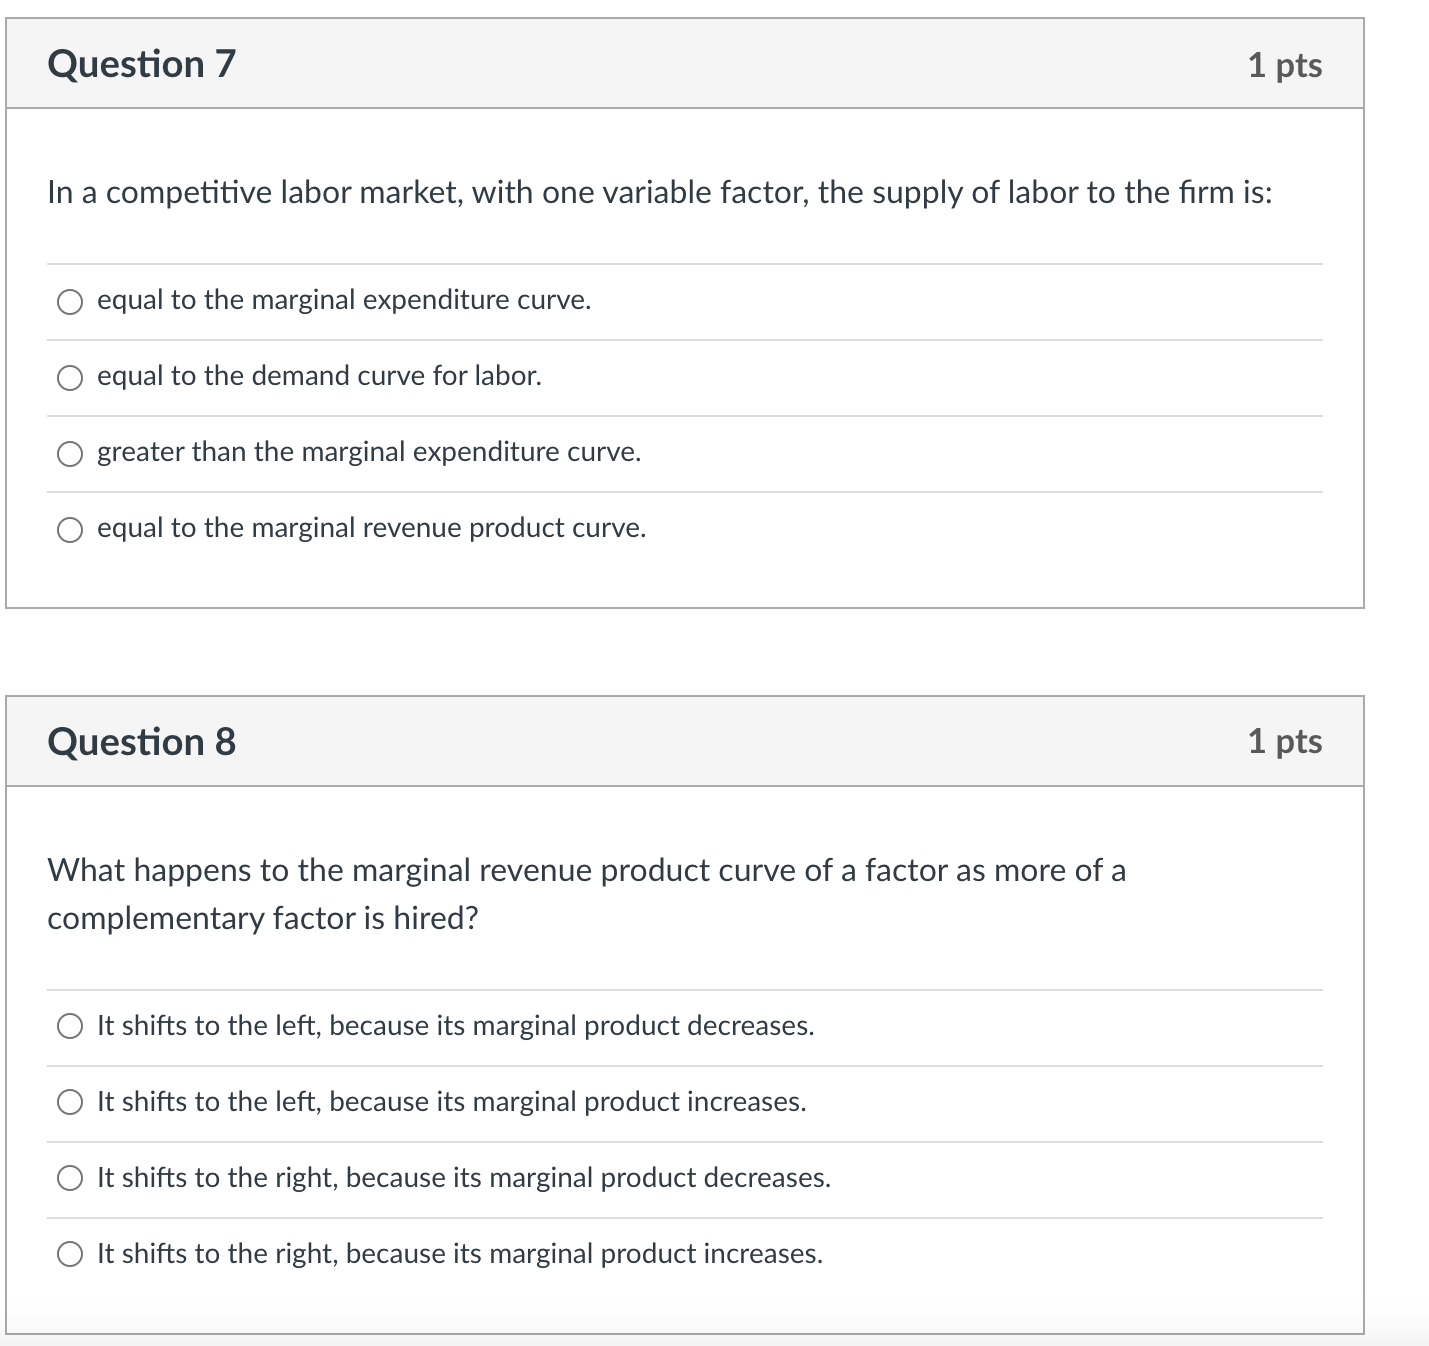Screen dimensions: 1429x1346
Task: Click answer text 'equal to the marginal expenditure curve.'
Action: coord(344,300)
